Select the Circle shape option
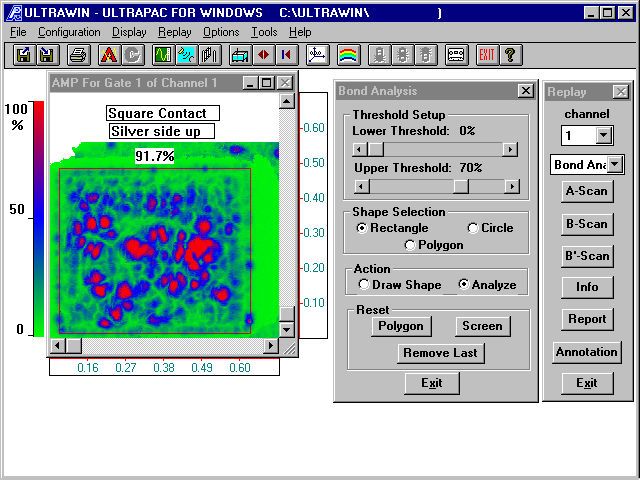640x480 pixels. pos(473,228)
